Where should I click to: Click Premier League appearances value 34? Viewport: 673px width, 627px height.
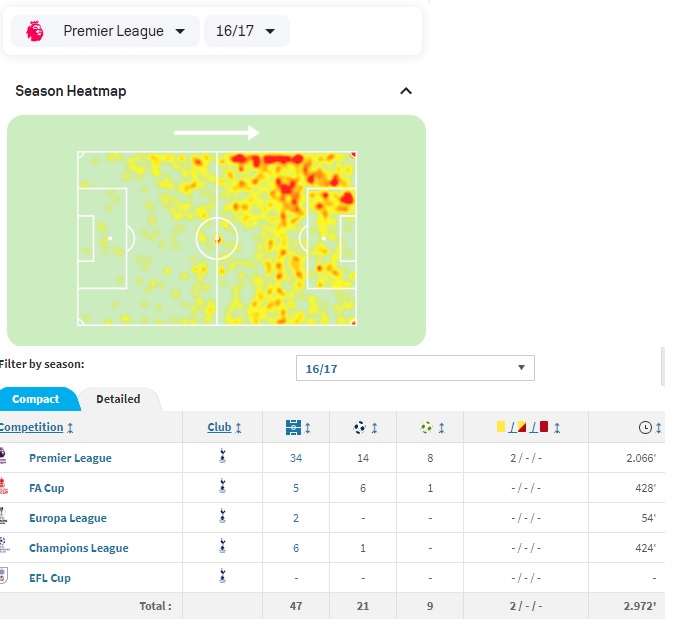click(x=293, y=458)
